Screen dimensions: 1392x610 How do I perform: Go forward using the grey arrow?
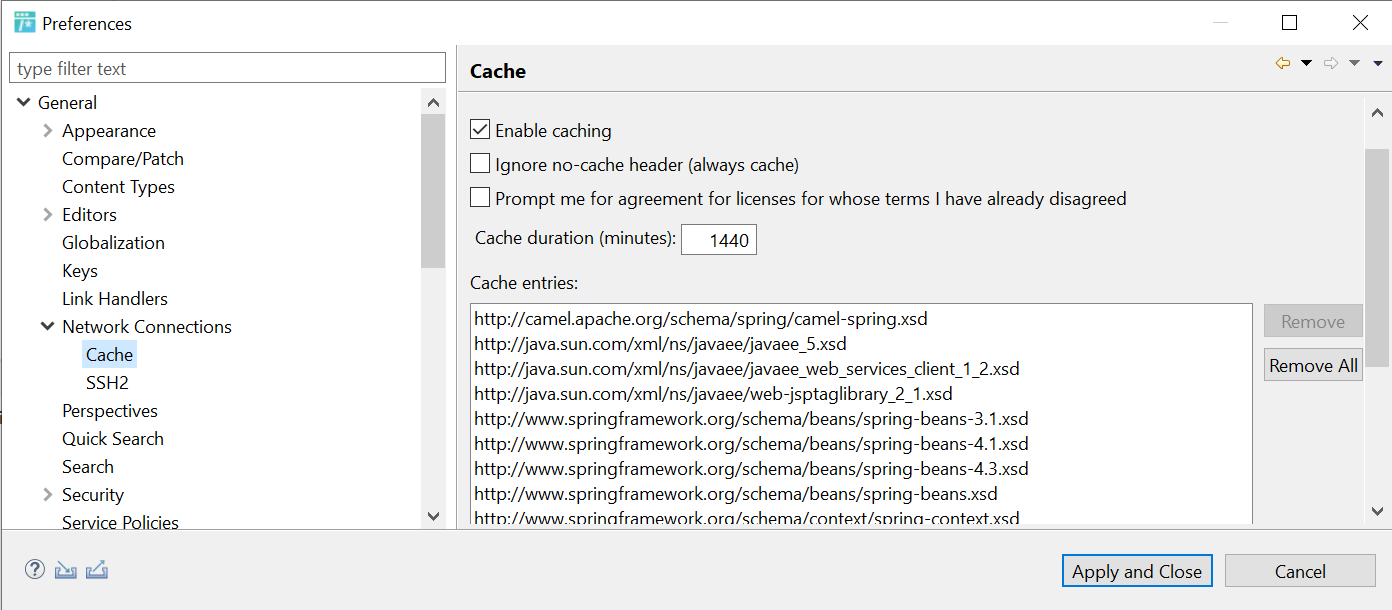tap(1331, 63)
